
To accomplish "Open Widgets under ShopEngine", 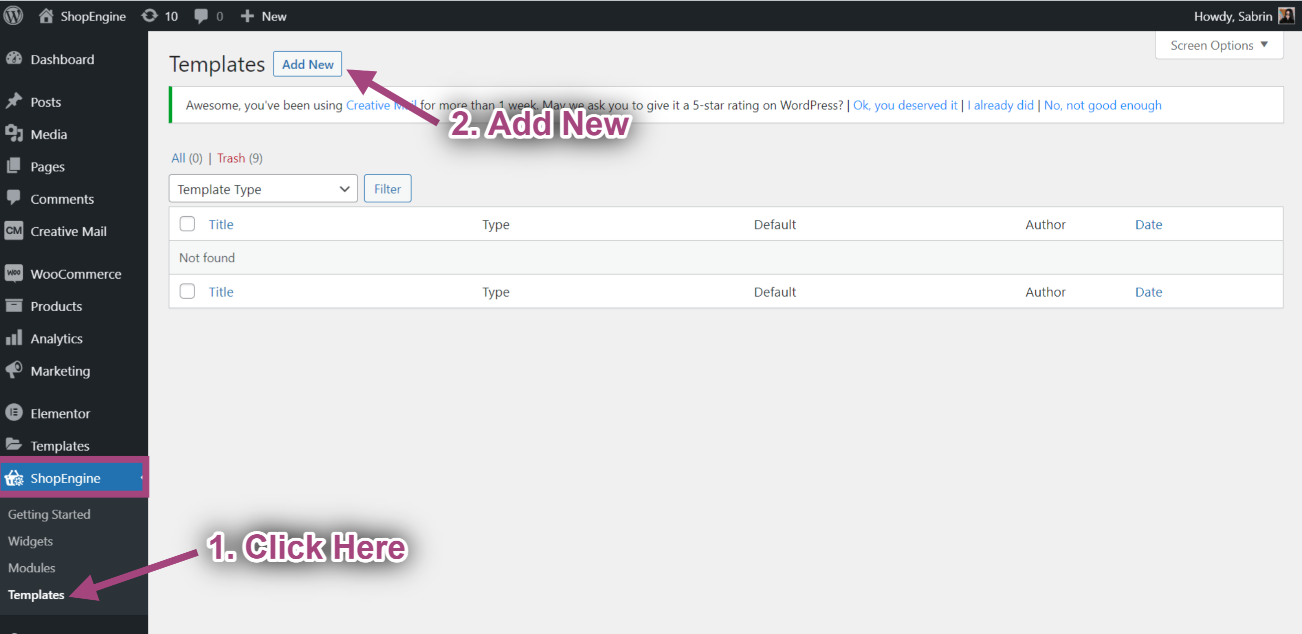I will click(x=30, y=541).
